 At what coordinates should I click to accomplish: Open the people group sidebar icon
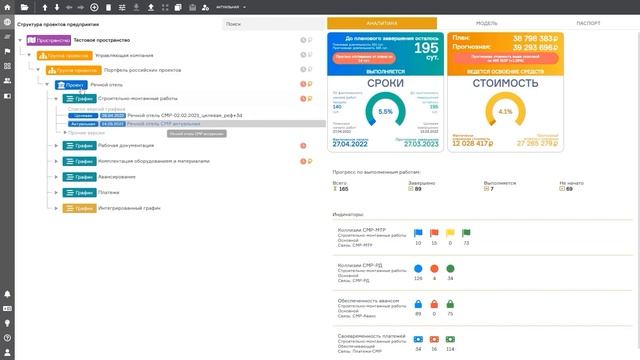tap(7, 81)
